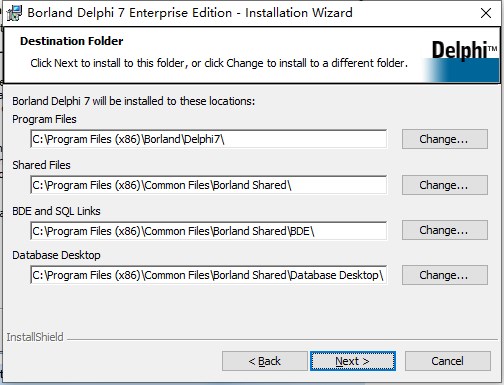This screenshot has height=385, width=504.
Task: Click the wizard title bar text
Action: (x=190, y=13)
